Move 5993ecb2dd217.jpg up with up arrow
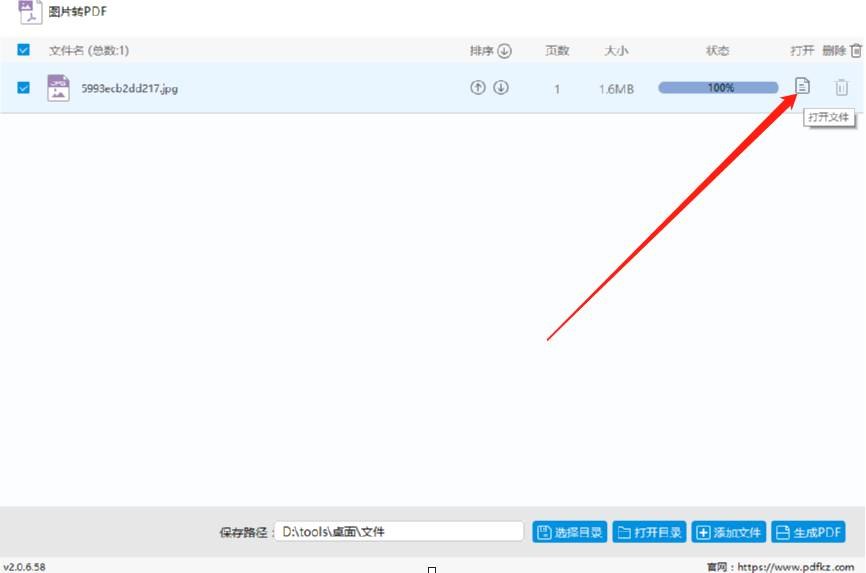Image resolution: width=866 pixels, height=573 pixels. tap(478, 87)
